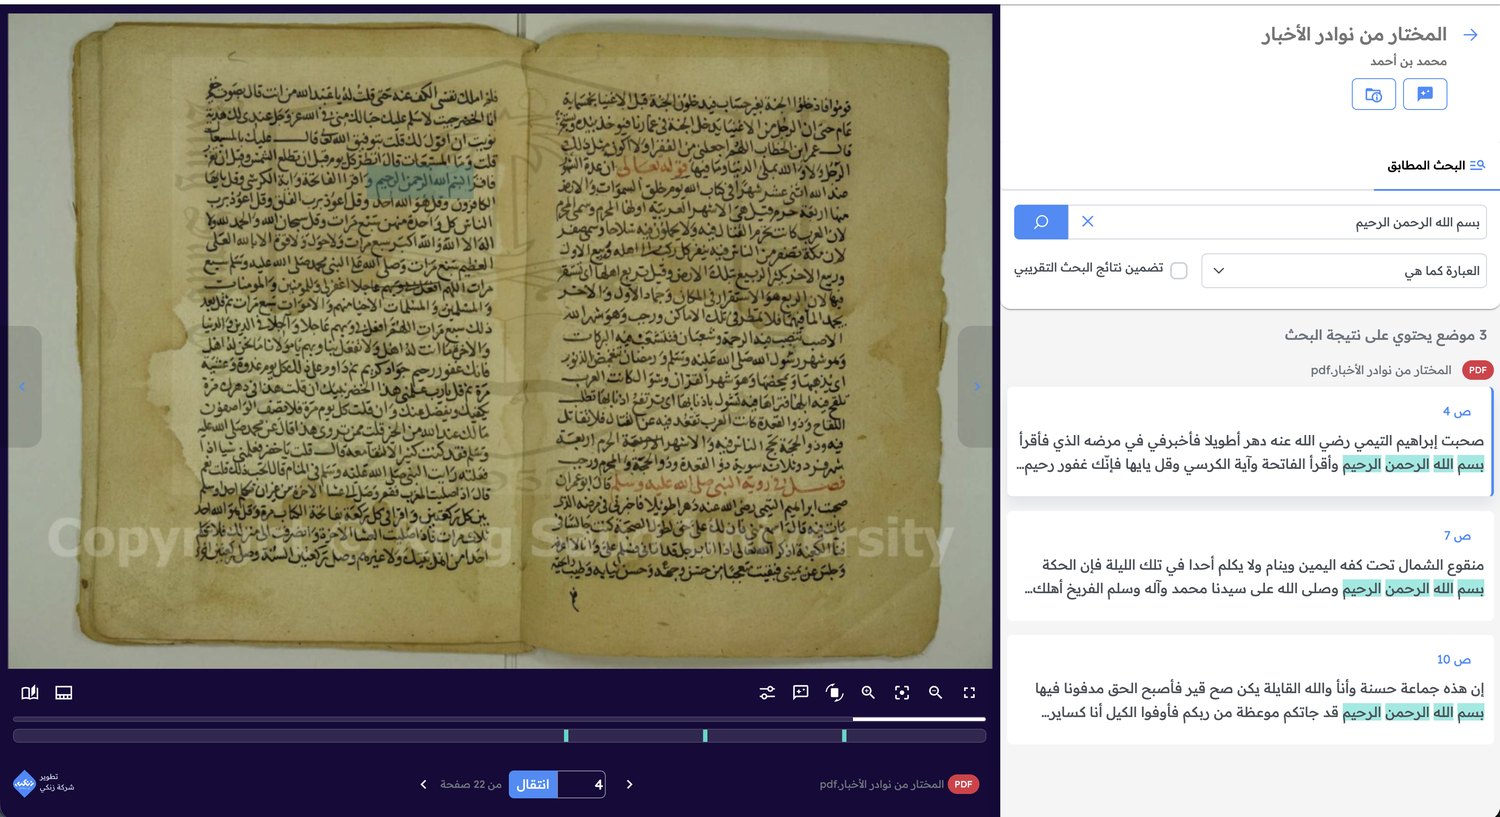Click the المختار من نوادر الأخبار.pdf file name in results

(x=1381, y=370)
